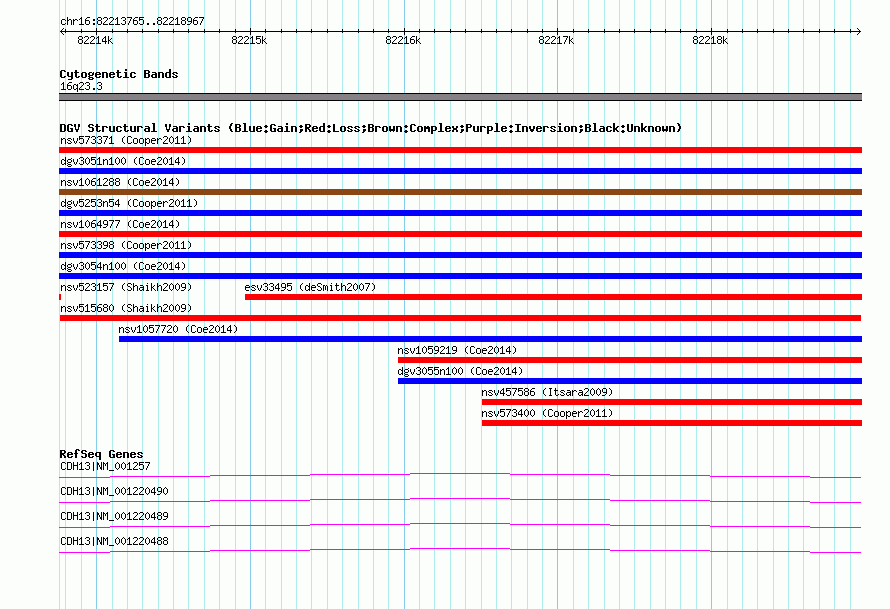The height and width of the screenshot is (609, 890).
Task: Click the 'CDH13|NM_001257' gene label
Action: (105, 466)
